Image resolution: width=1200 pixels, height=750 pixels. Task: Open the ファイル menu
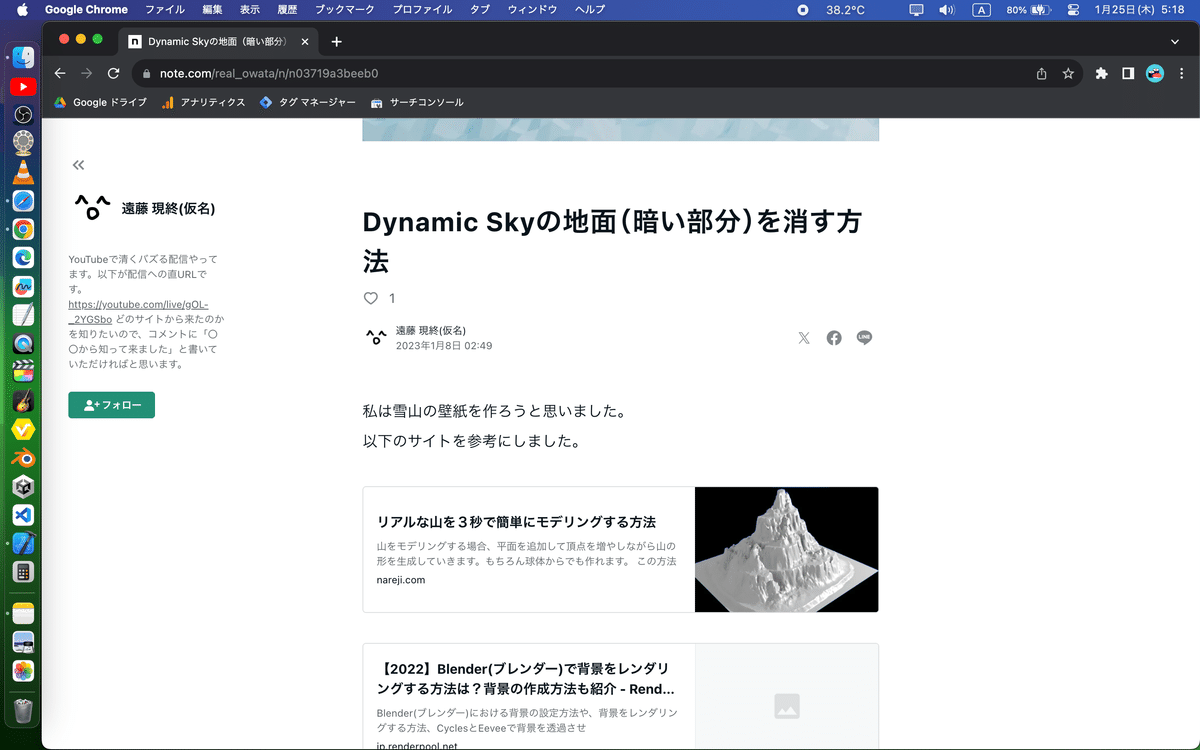(x=165, y=10)
